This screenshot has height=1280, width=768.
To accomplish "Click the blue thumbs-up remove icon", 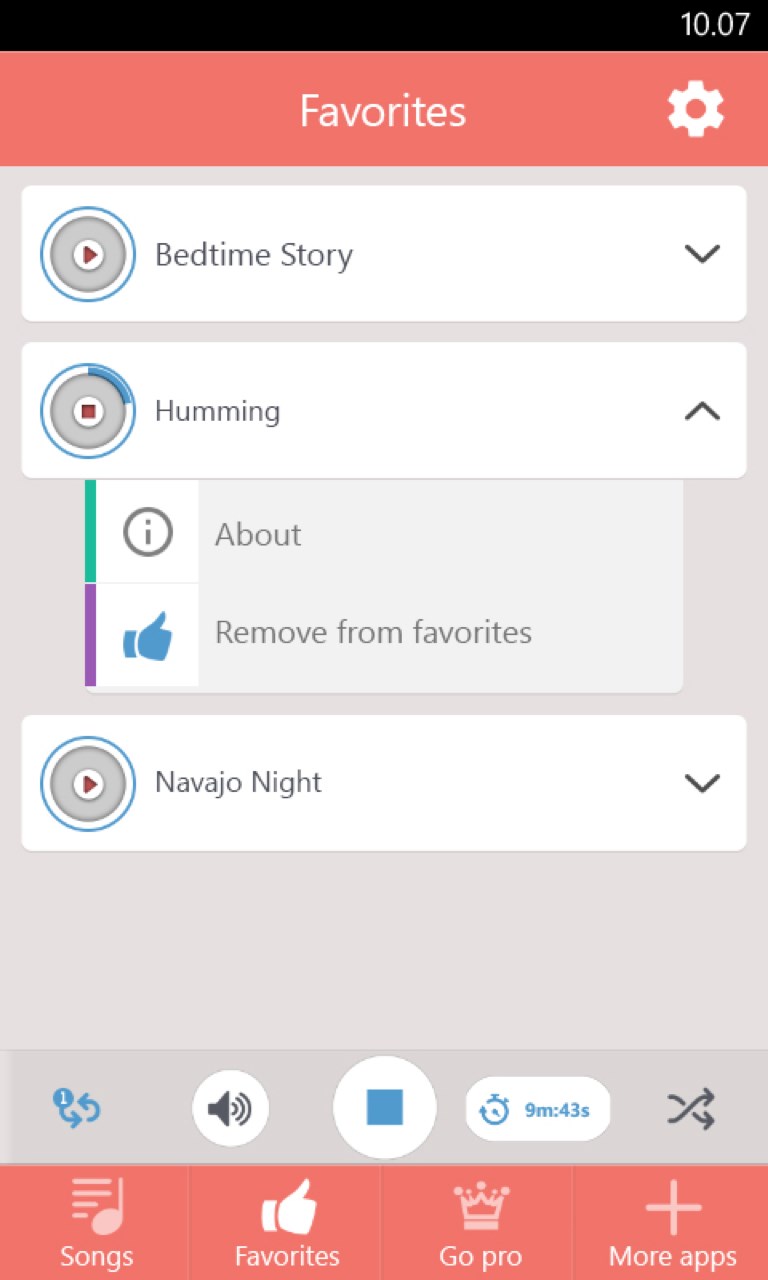I will click(x=148, y=635).
